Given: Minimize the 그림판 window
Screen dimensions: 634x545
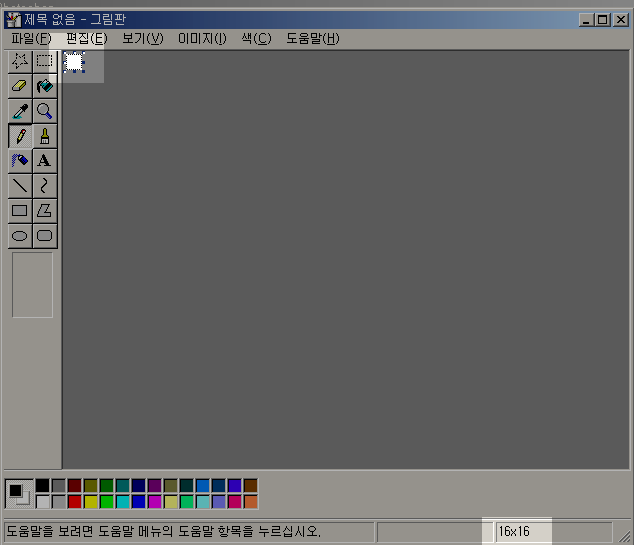Looking at the screenshot, I should 586,20.
